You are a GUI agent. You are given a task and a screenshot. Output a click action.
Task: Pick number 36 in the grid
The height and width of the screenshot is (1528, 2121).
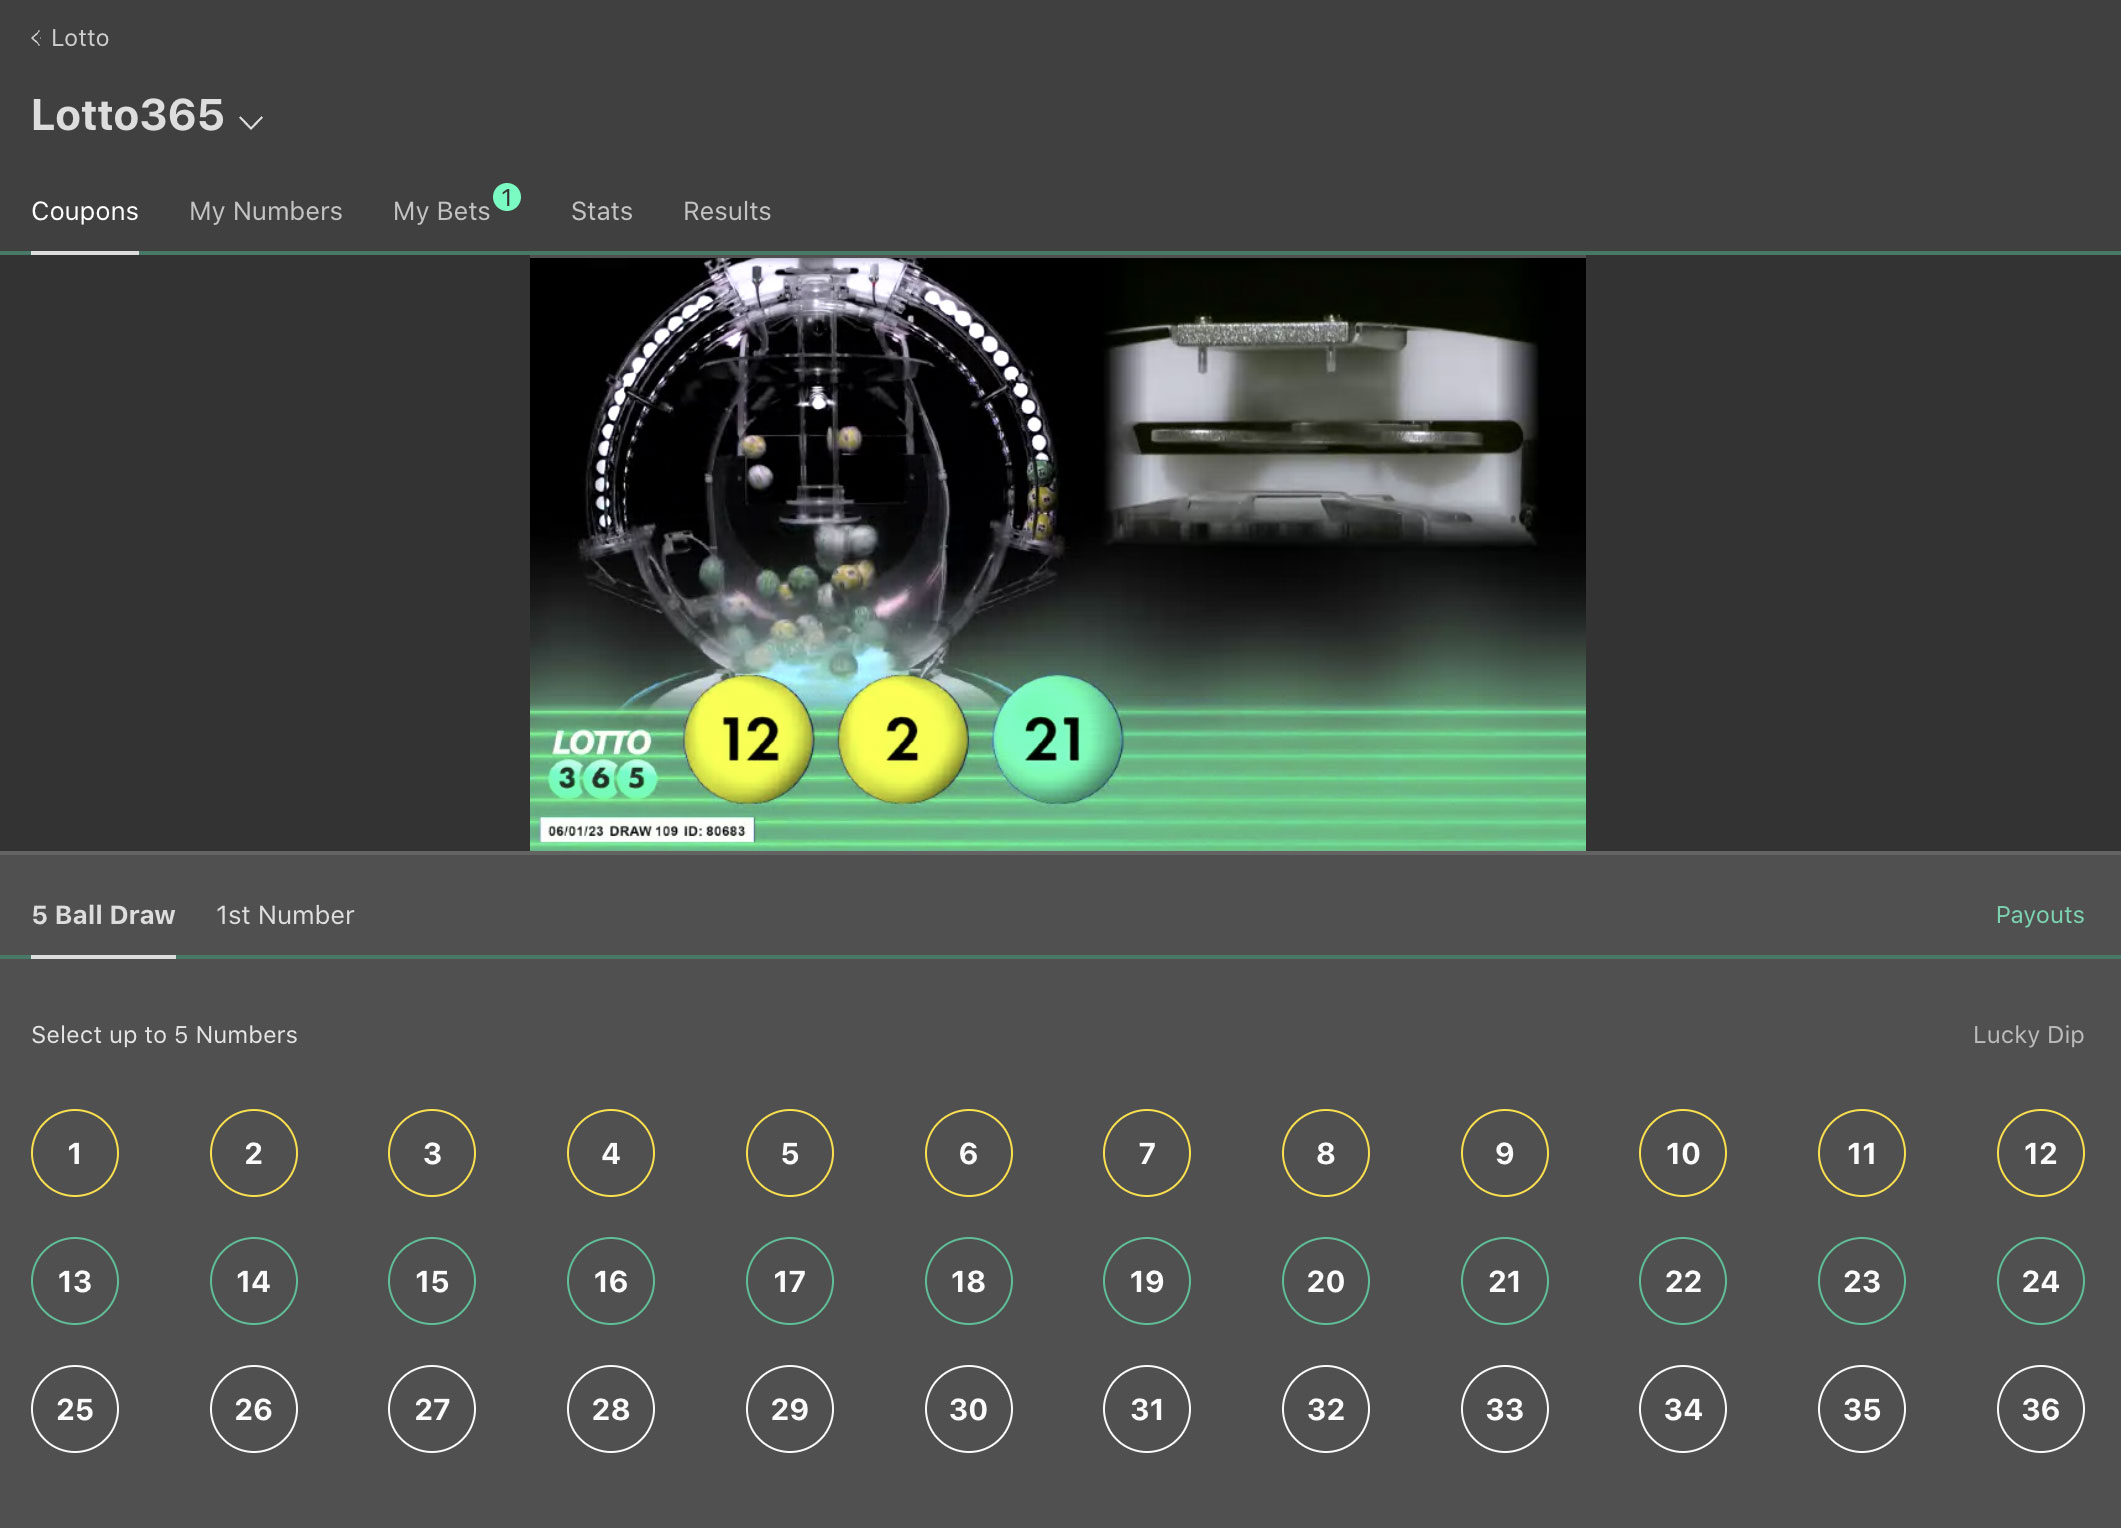[2040, 1409]
